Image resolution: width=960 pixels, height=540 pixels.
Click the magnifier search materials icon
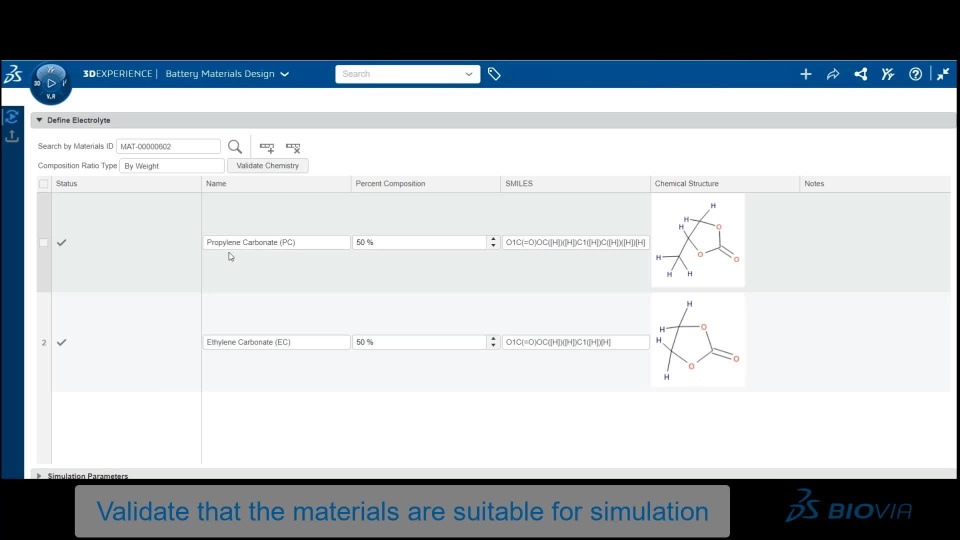point(235,147)
